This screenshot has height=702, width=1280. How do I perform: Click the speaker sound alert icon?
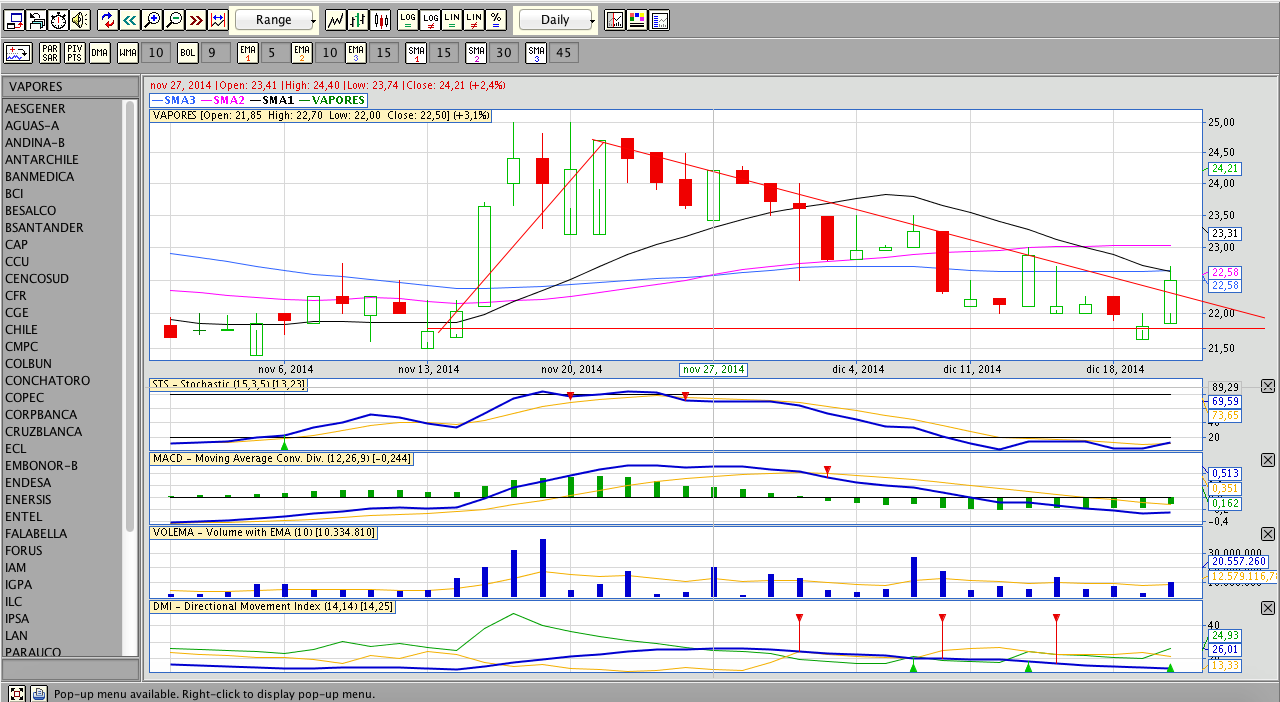[x=80, y=20]
